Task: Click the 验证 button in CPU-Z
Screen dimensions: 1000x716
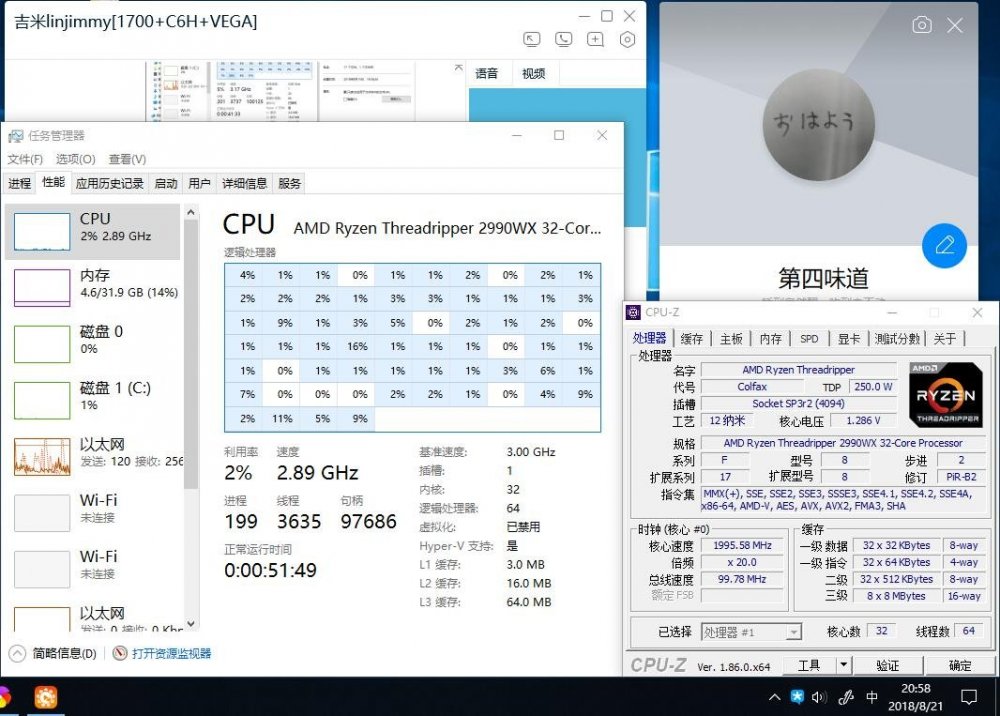Action: tap(888, 666)
